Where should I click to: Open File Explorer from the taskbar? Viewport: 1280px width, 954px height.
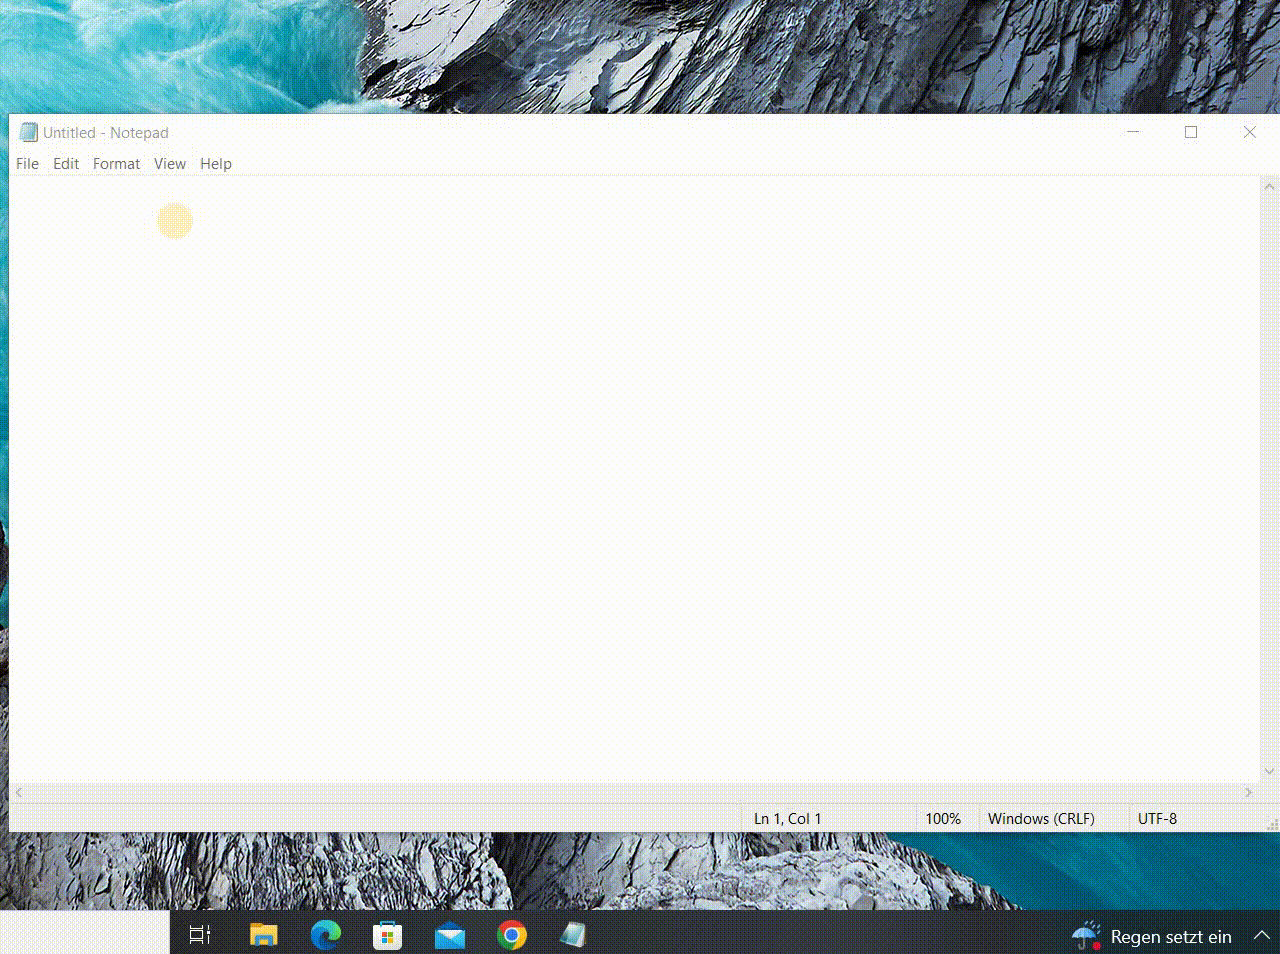[263, 936]
